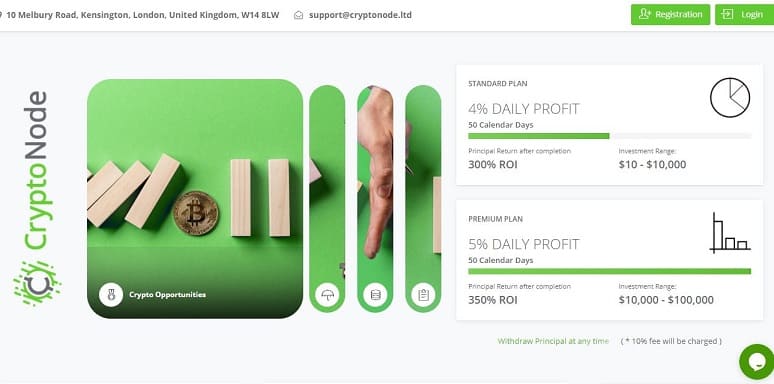The width and height of the screenshot is (774, 384).
Task: Click the bitcoin dominoes Crypto Opportunities image
Action: coord(195,198)
